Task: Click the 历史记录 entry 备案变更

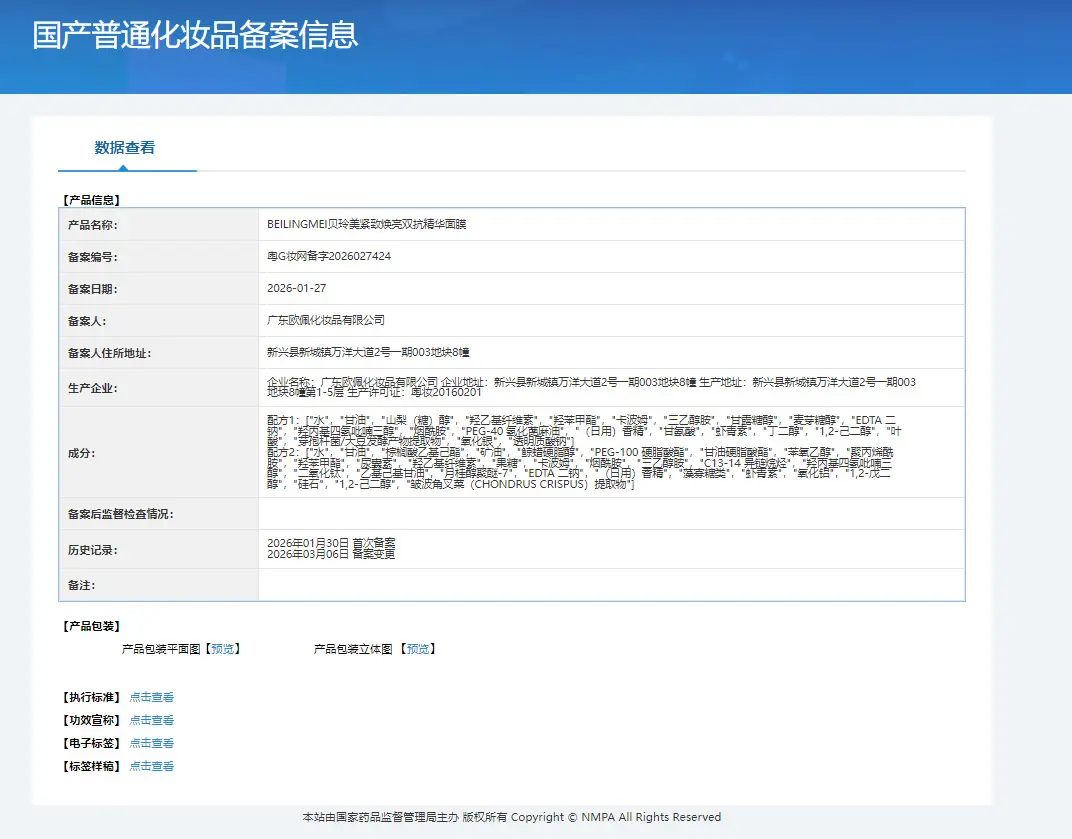Action: pyautogui.click(x=331, y=555)
